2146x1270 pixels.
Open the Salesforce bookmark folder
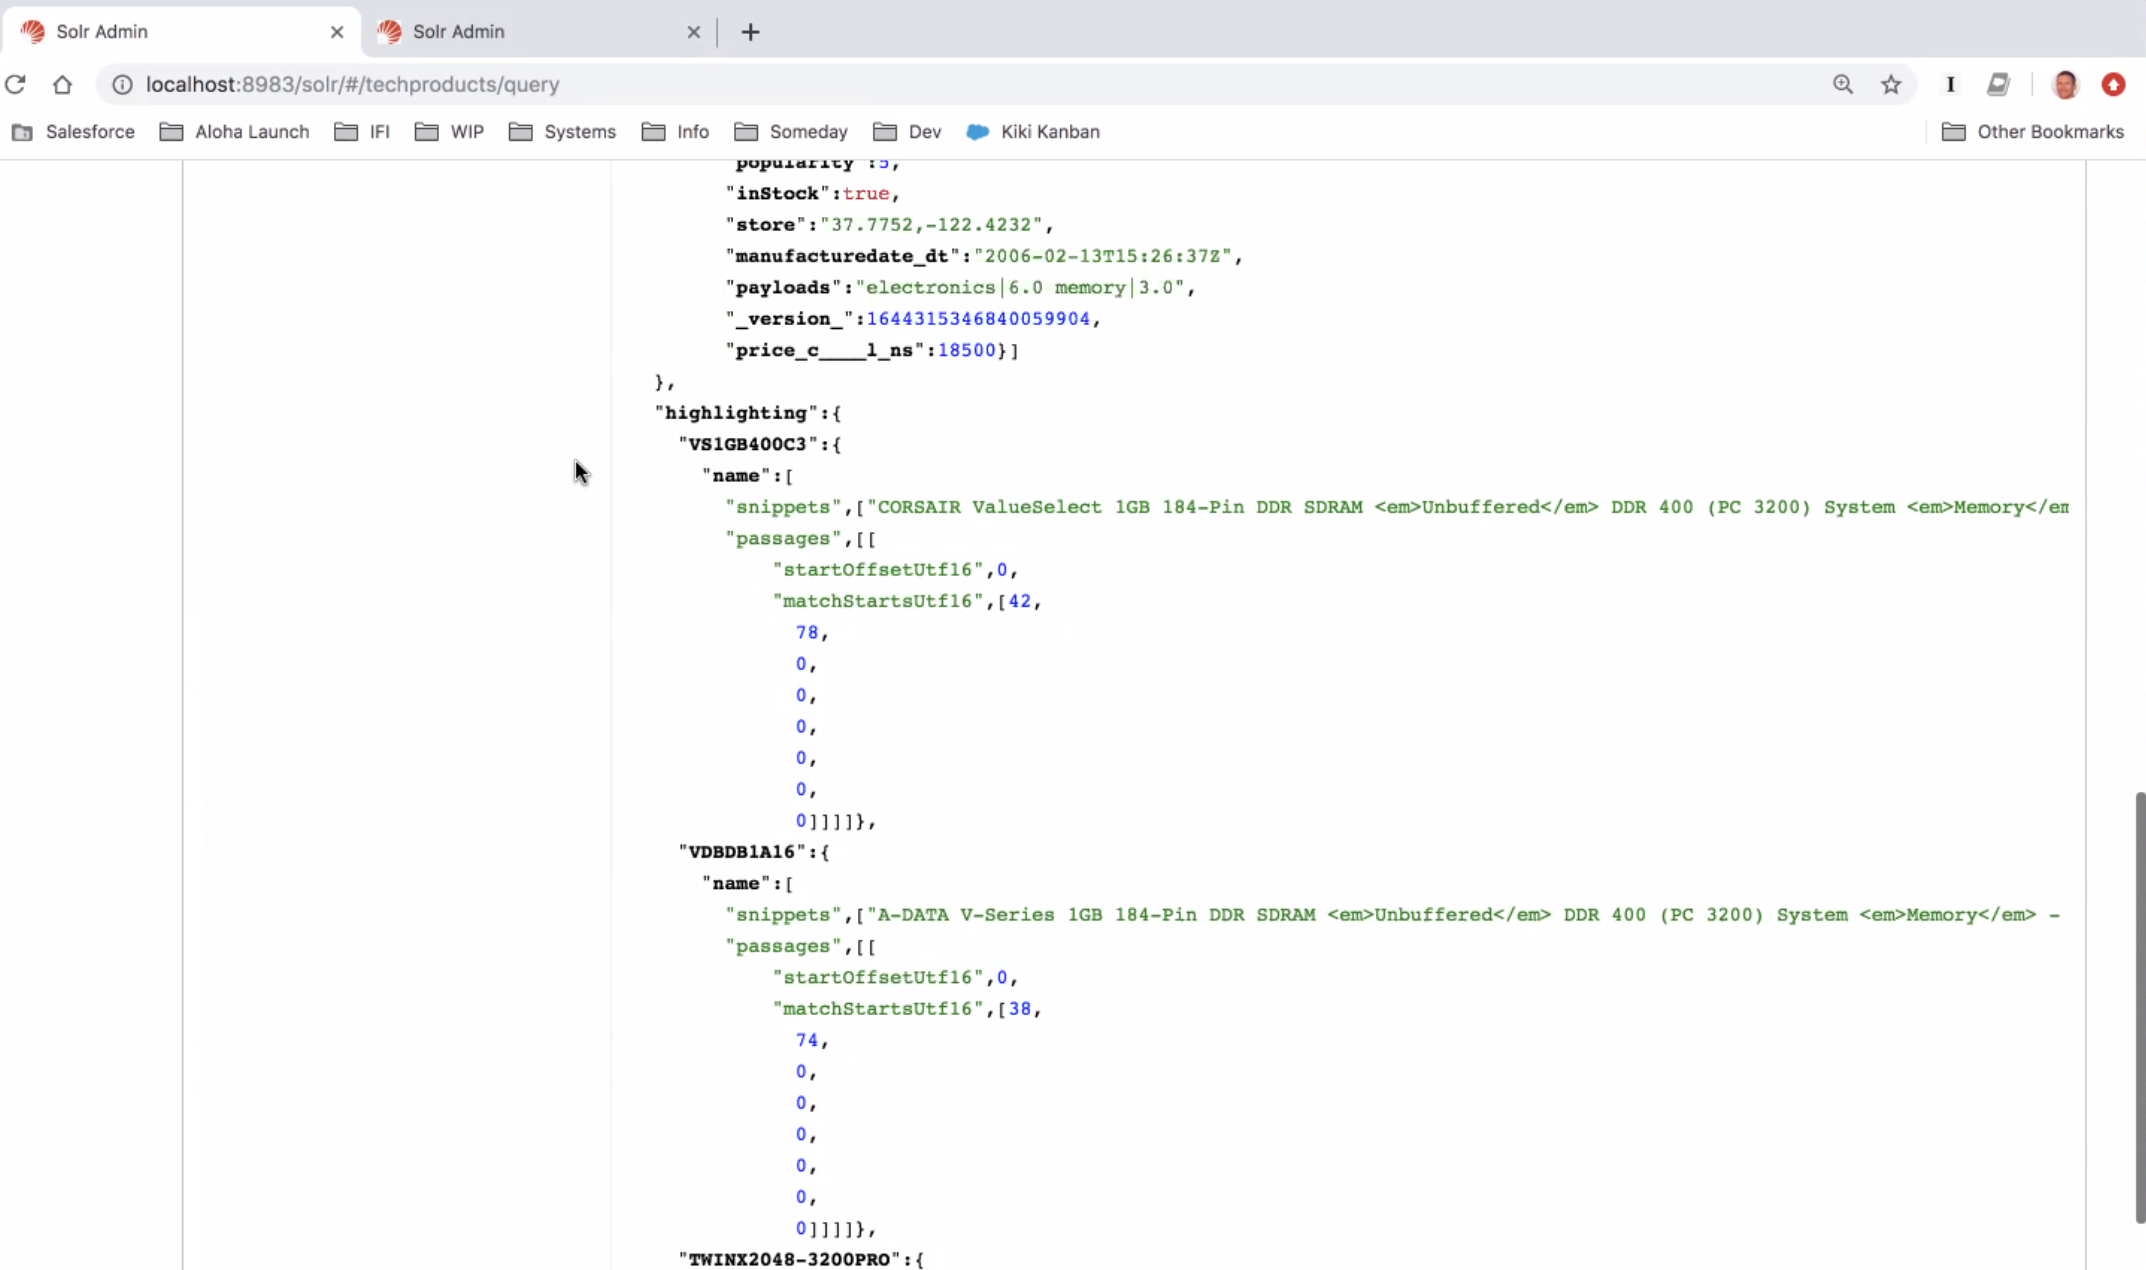tap(73, 132)
